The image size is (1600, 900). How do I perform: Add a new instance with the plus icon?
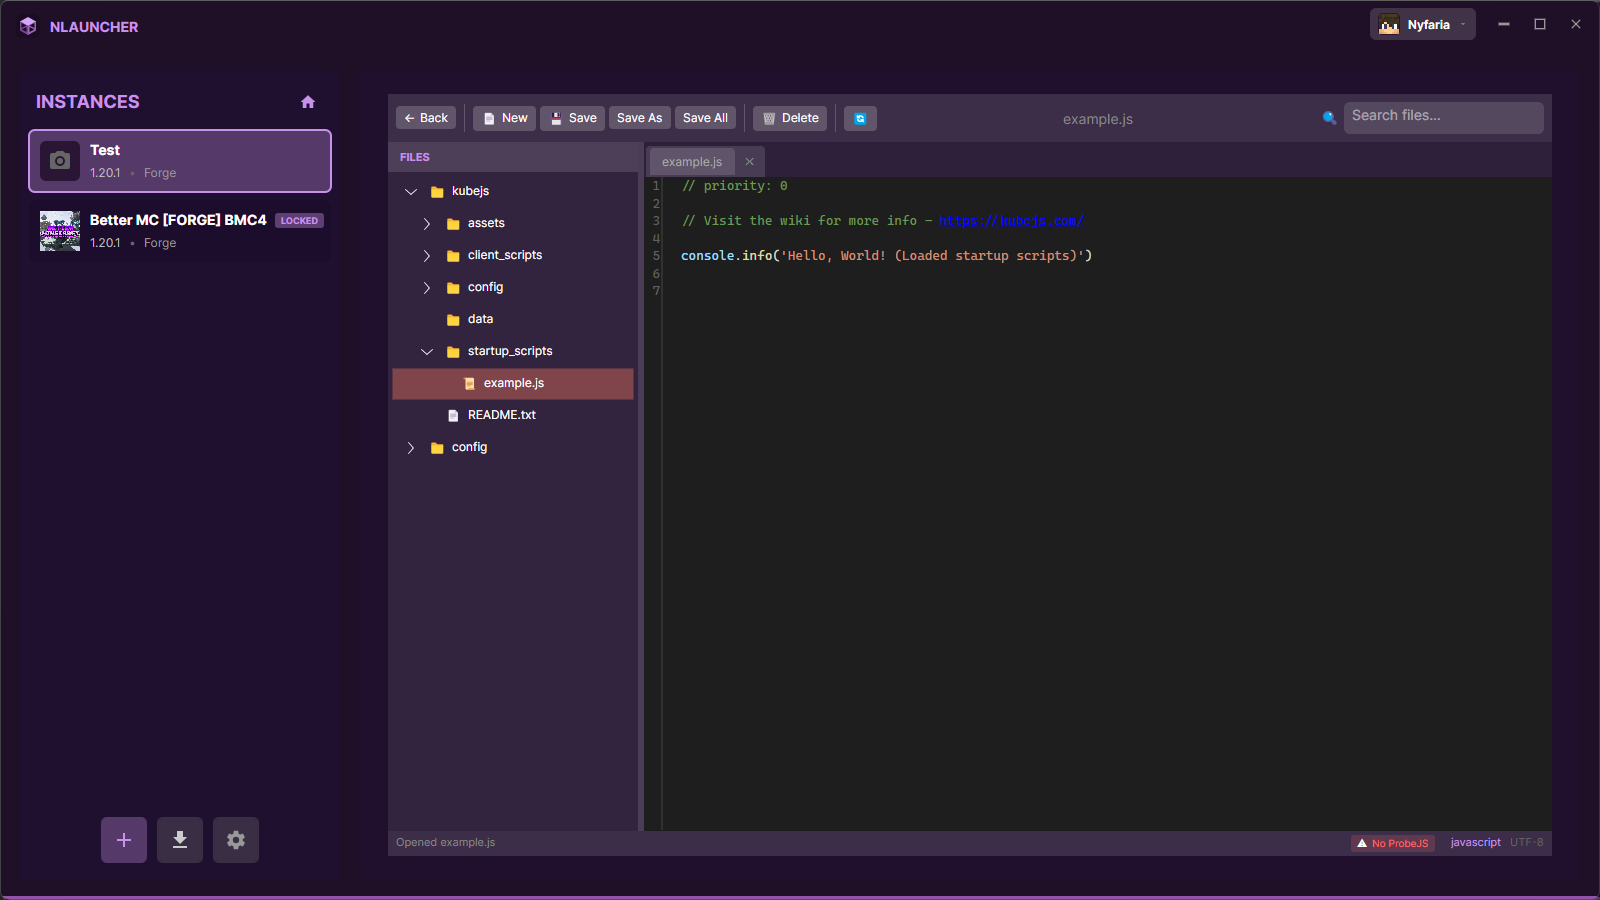(123, 840)
